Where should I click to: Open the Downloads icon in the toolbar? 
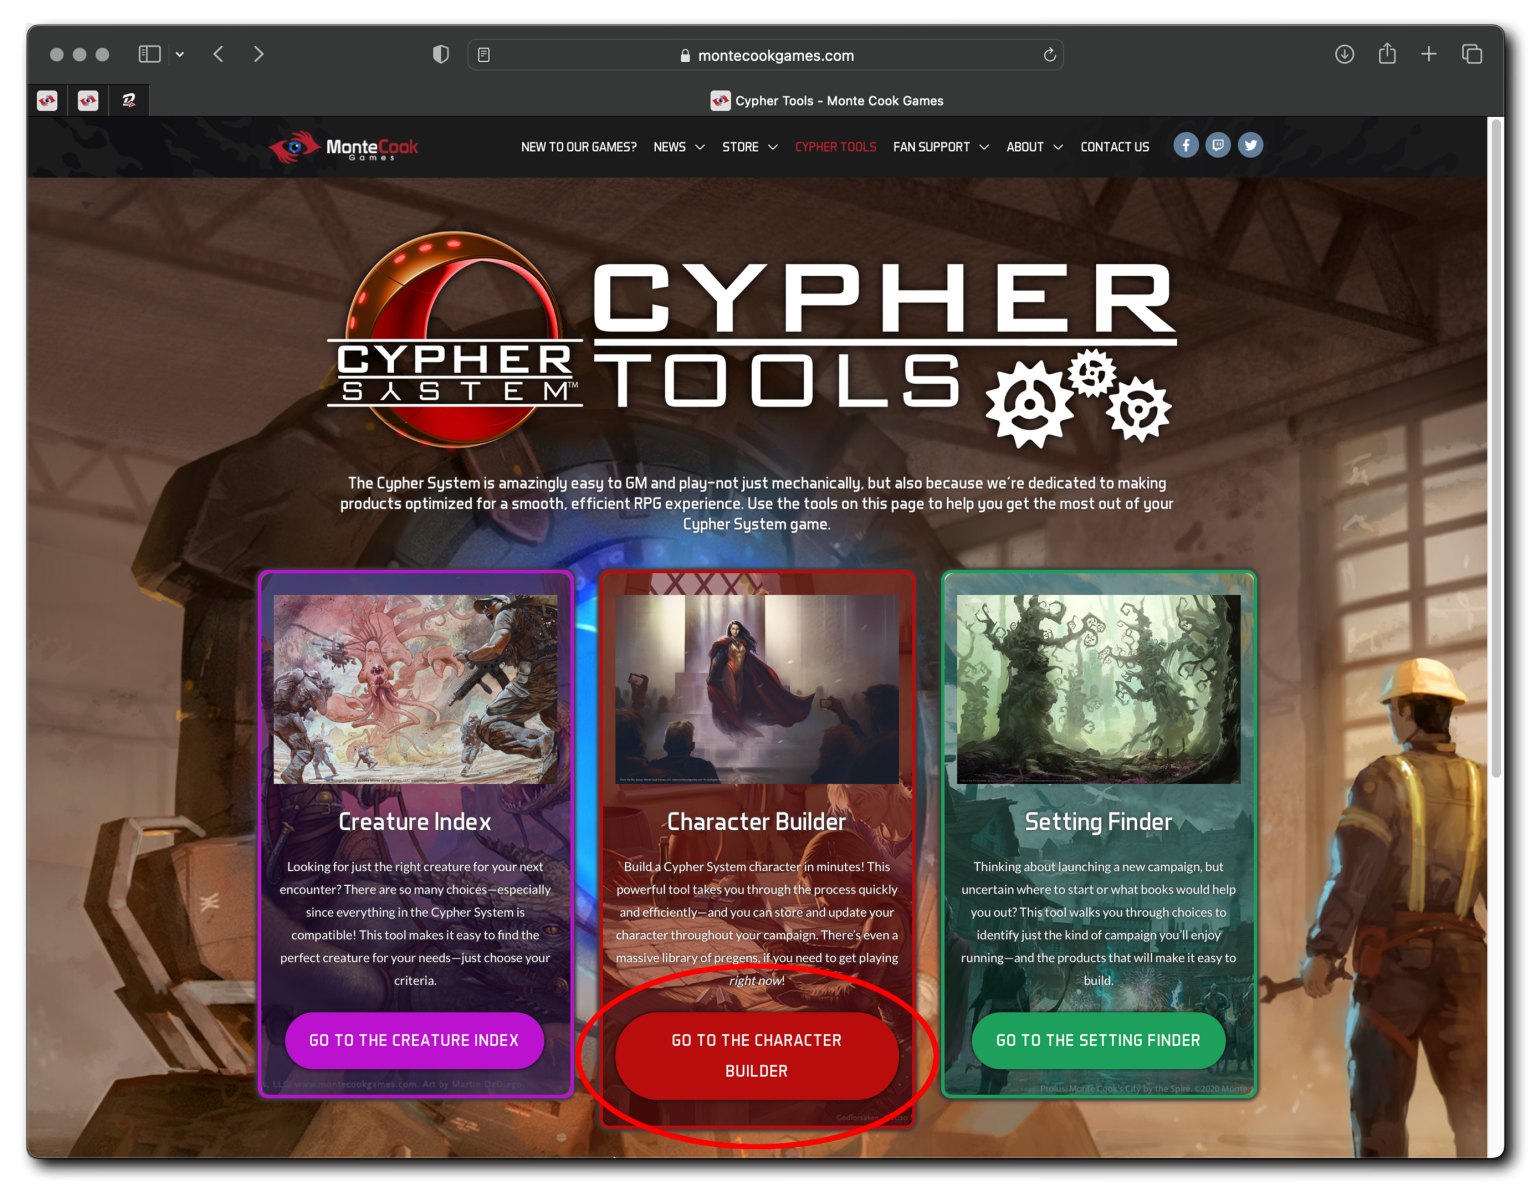click(1344, 54)
